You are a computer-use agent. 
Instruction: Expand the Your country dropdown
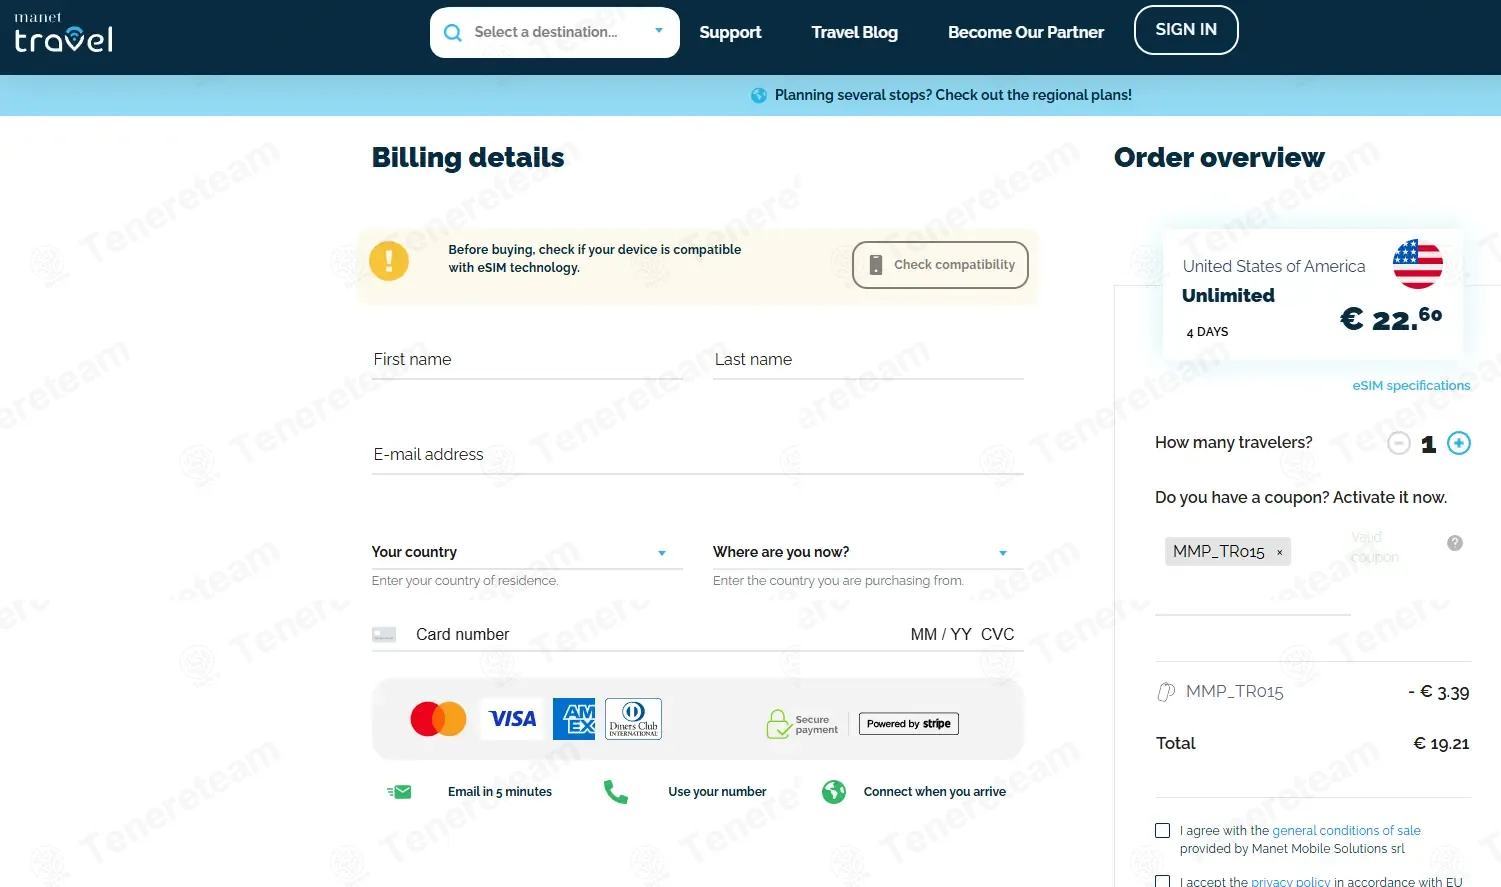[x=527, y=552]
